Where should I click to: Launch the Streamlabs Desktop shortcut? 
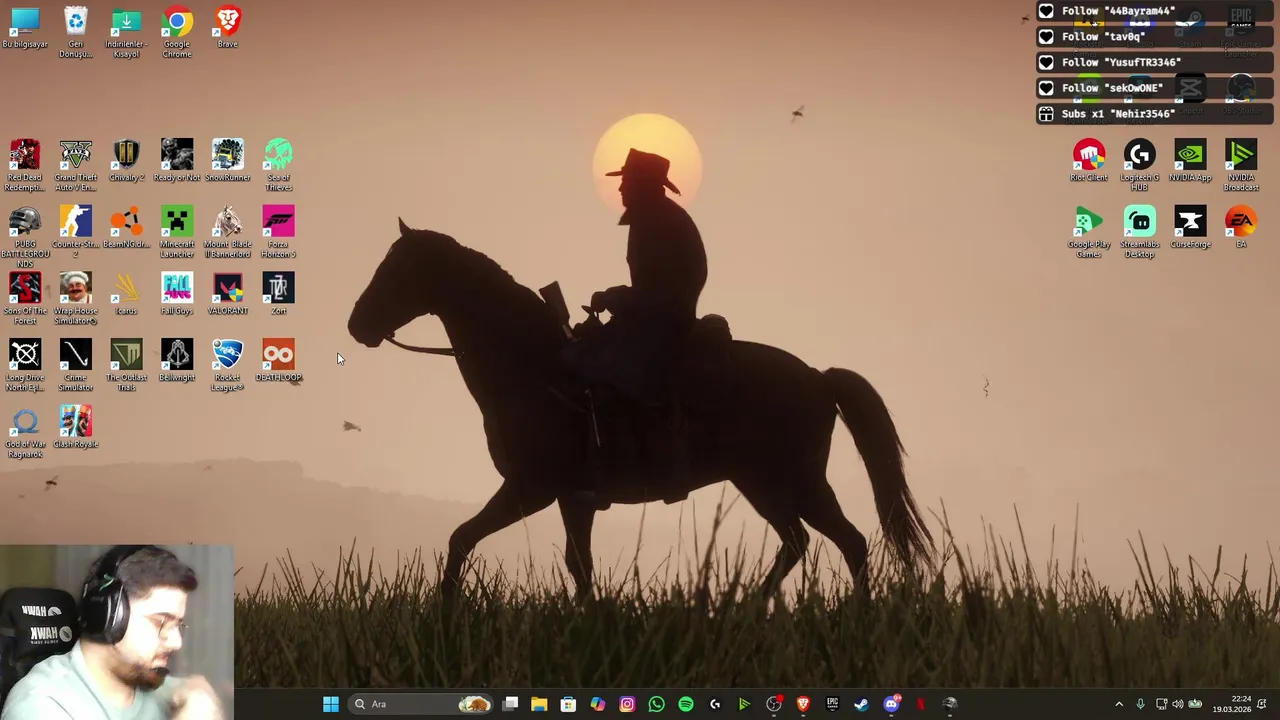[1139, 232]
